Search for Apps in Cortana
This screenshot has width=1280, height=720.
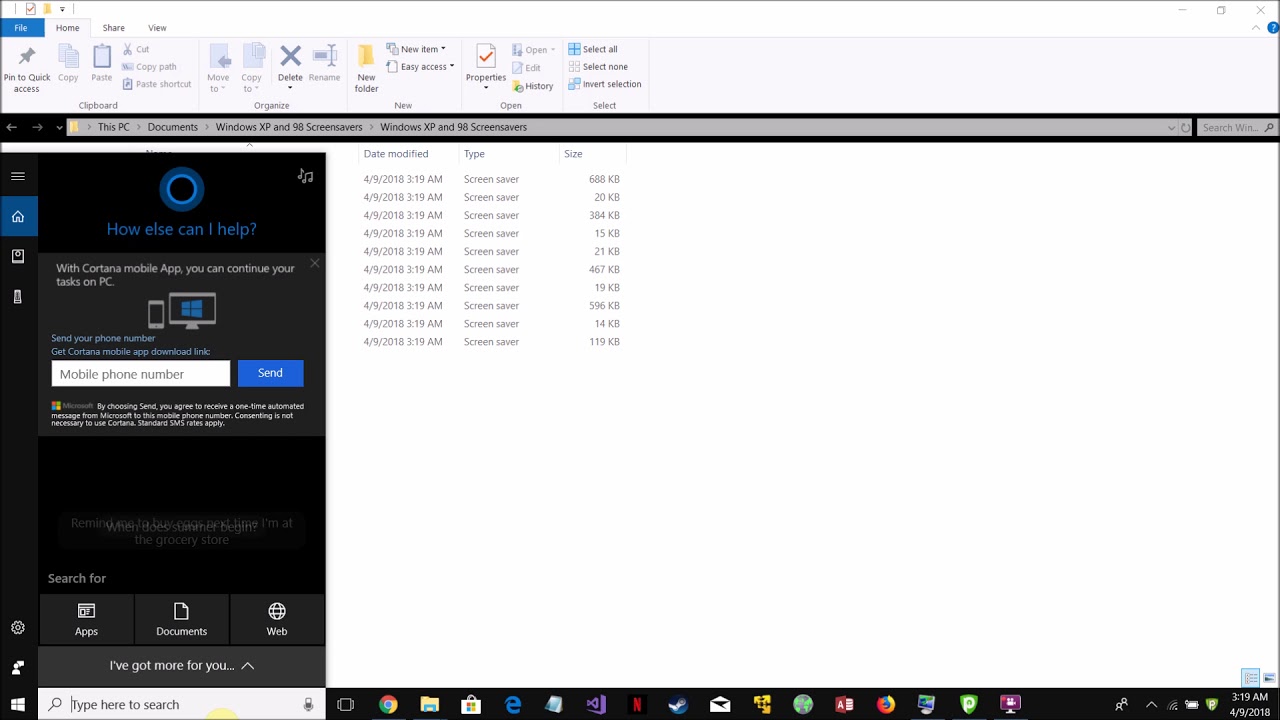(x=86, y=619)
